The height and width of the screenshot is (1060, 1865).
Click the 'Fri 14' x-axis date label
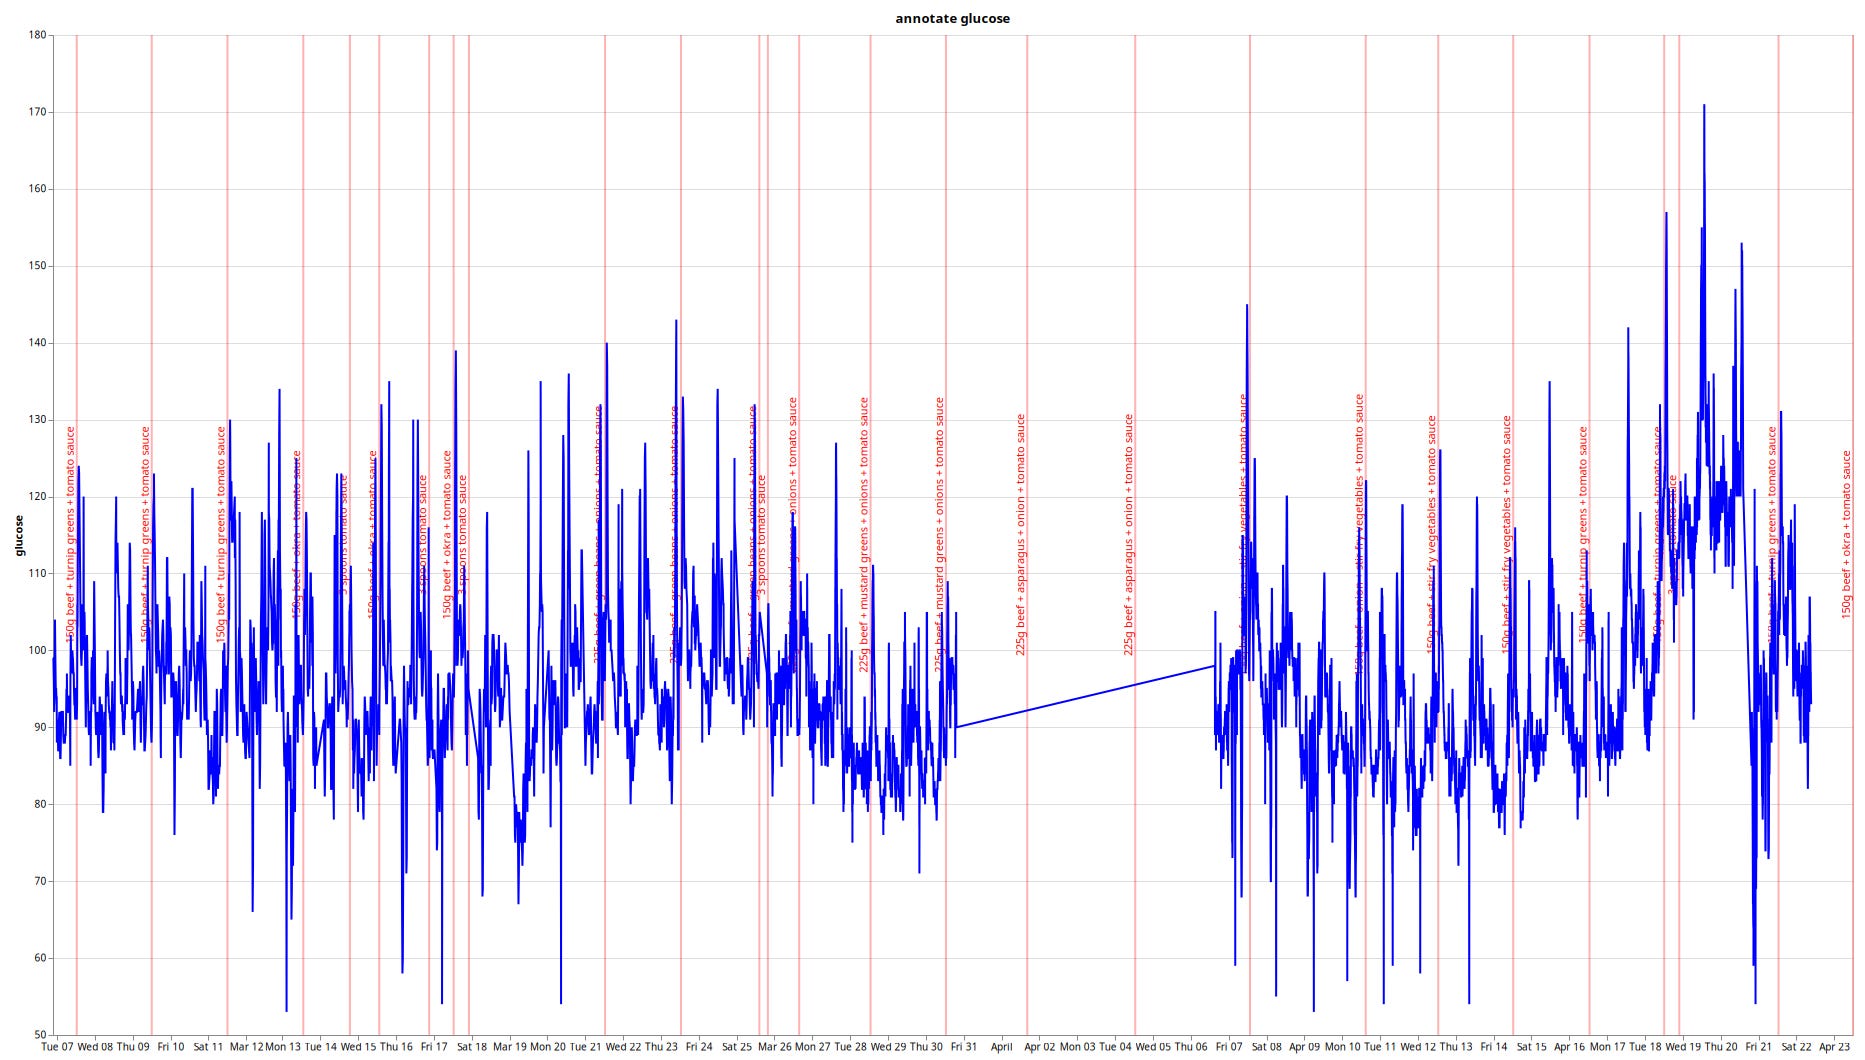pyautogui.click(x=1494, y=1048)
